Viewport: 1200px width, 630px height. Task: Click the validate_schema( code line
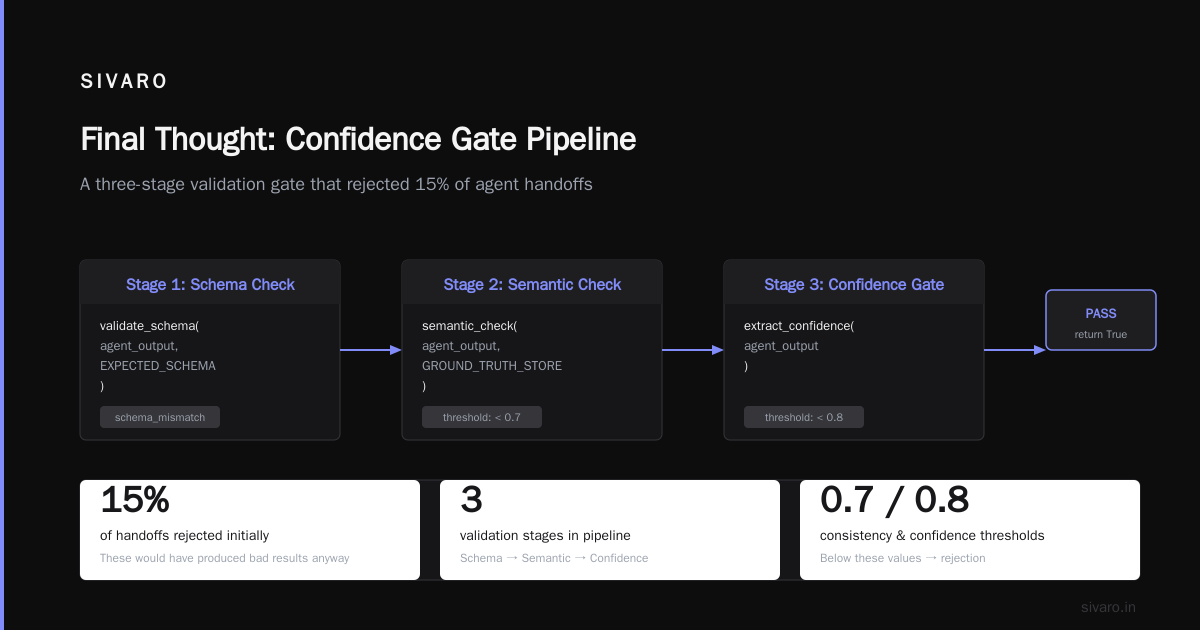150,326
